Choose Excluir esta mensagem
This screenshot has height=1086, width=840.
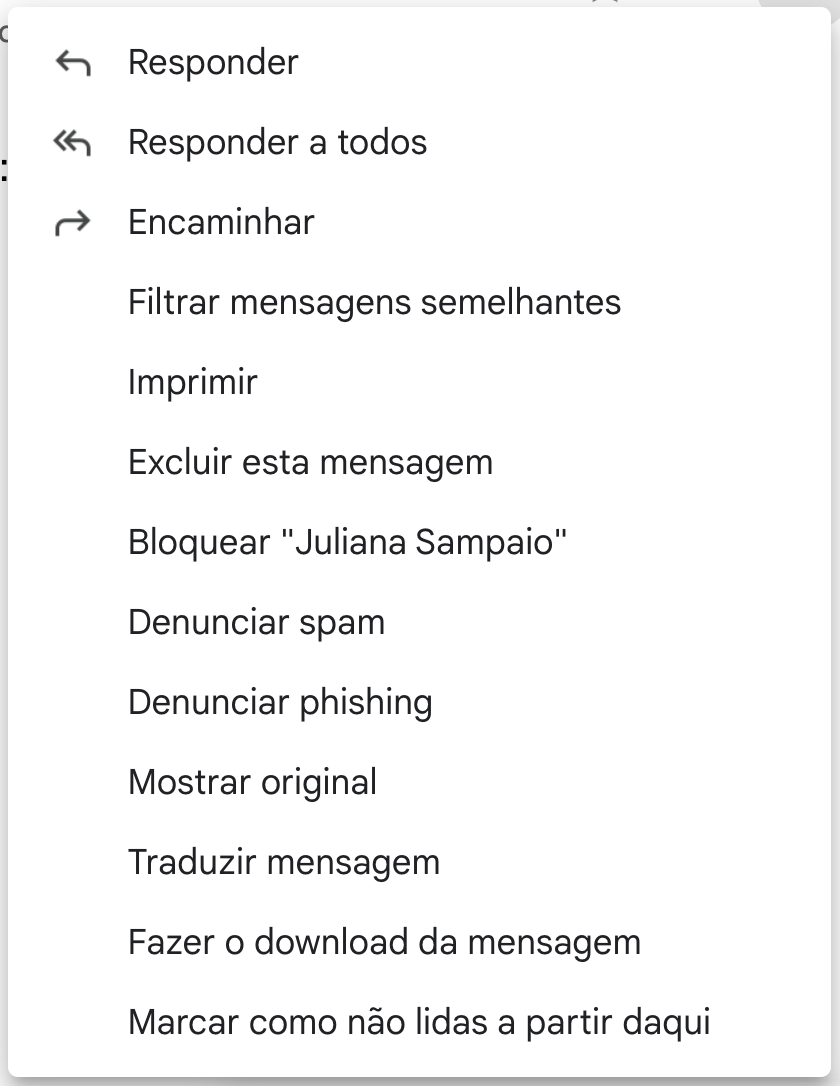309,462
